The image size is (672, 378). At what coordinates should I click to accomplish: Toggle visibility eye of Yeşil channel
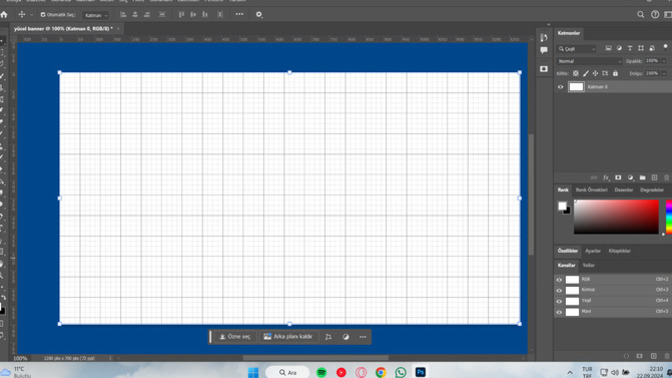pyautogui.click(x=559, y=301)
